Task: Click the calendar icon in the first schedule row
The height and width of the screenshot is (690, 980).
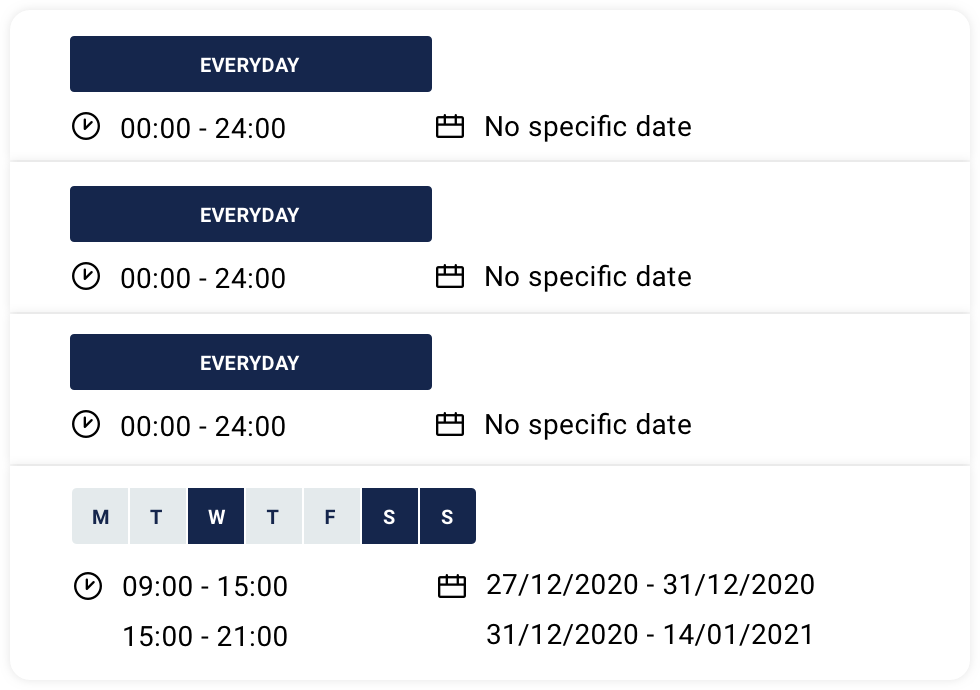Action: click(x=450, y=127)
